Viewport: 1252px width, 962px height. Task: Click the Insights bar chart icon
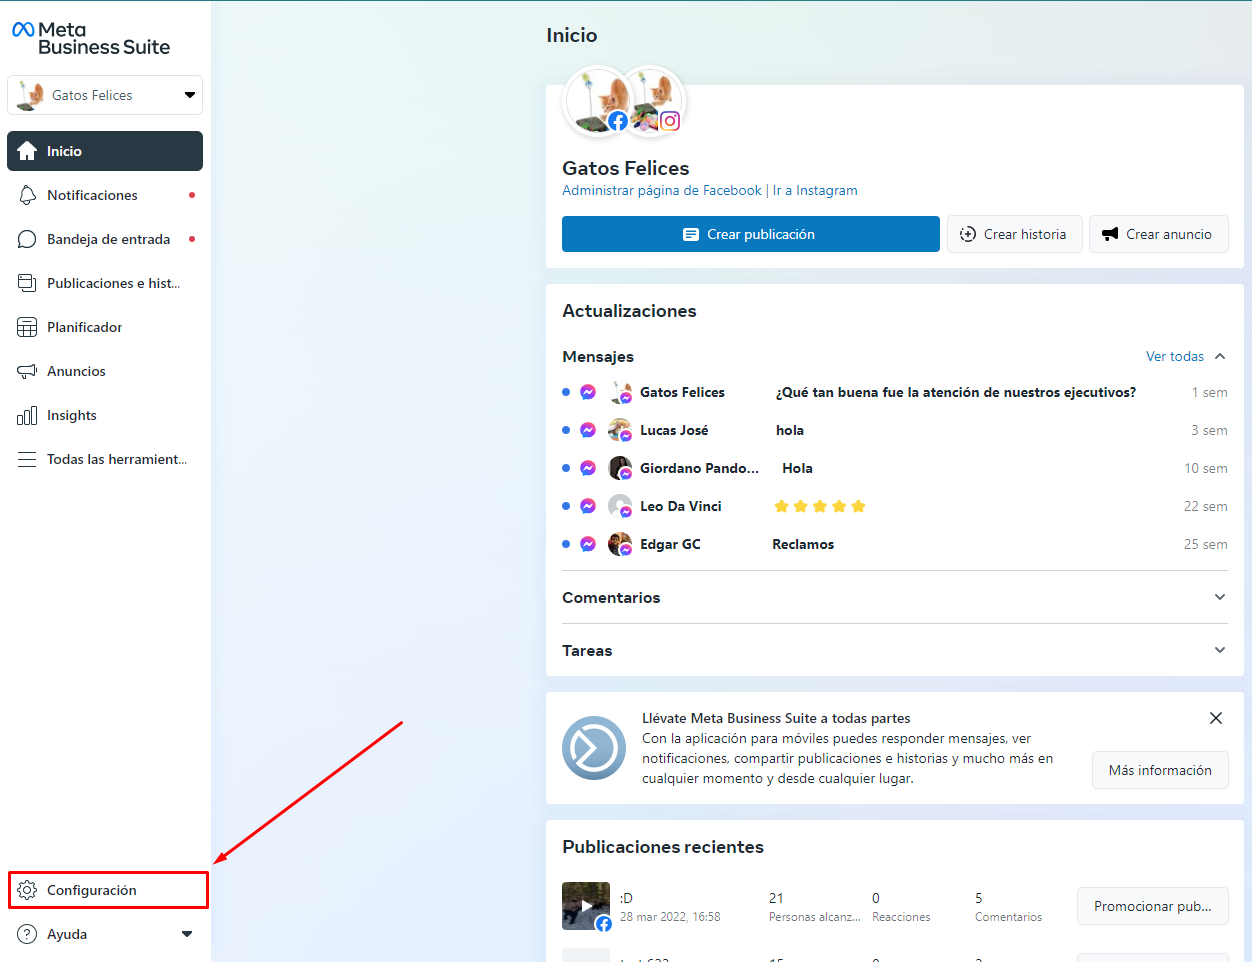click(x=27, y=415)
